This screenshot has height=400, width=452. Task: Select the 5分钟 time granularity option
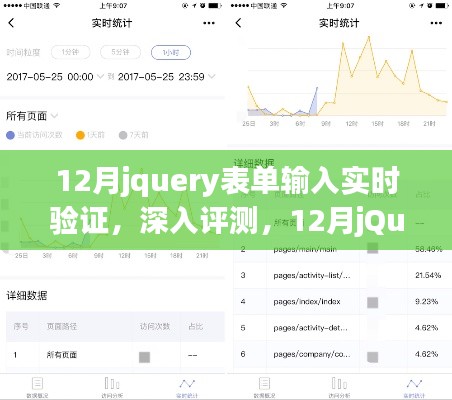pos(120,52)
